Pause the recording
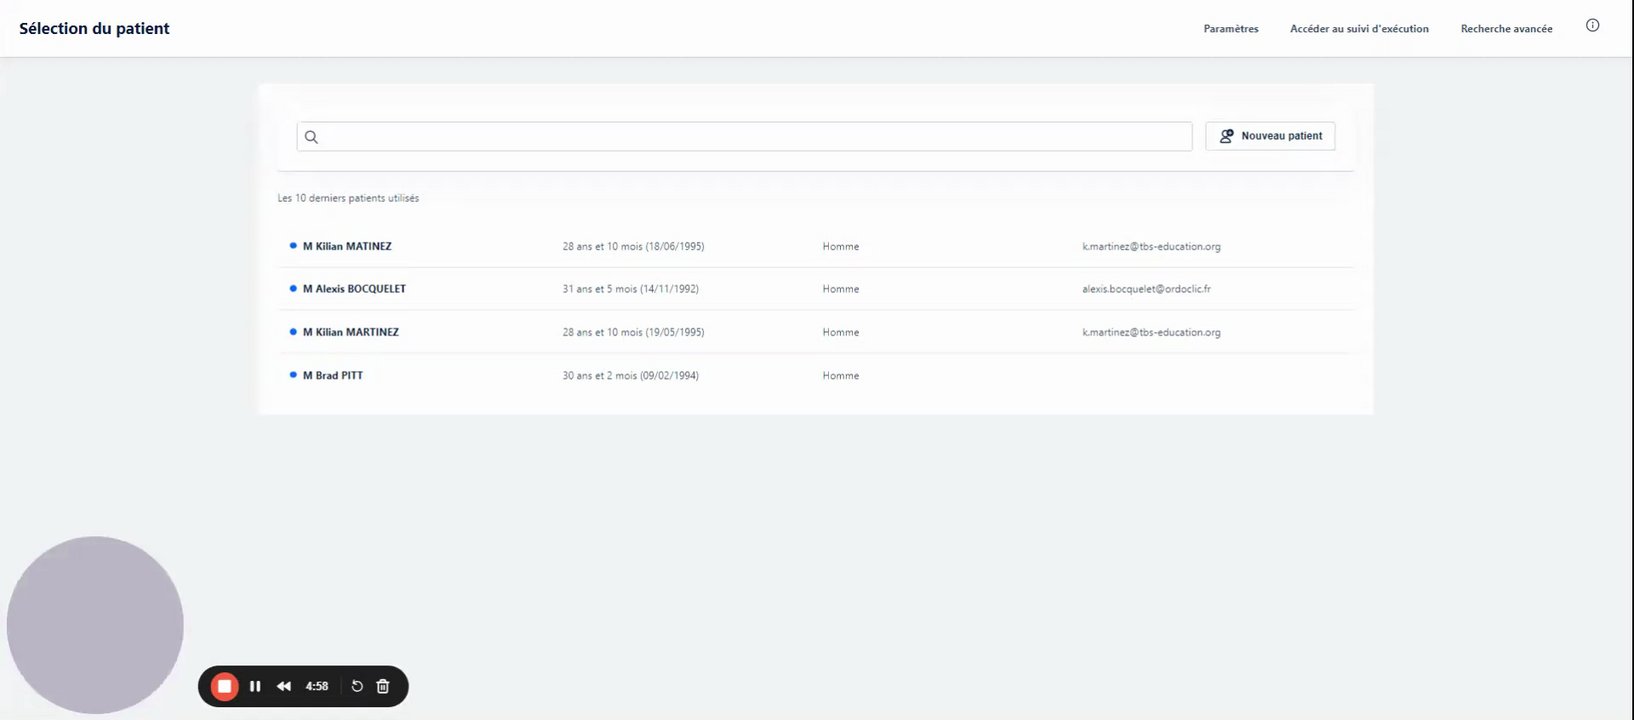Image resolution: width=1634 pixels, height=720 pixels. (255, 686)
